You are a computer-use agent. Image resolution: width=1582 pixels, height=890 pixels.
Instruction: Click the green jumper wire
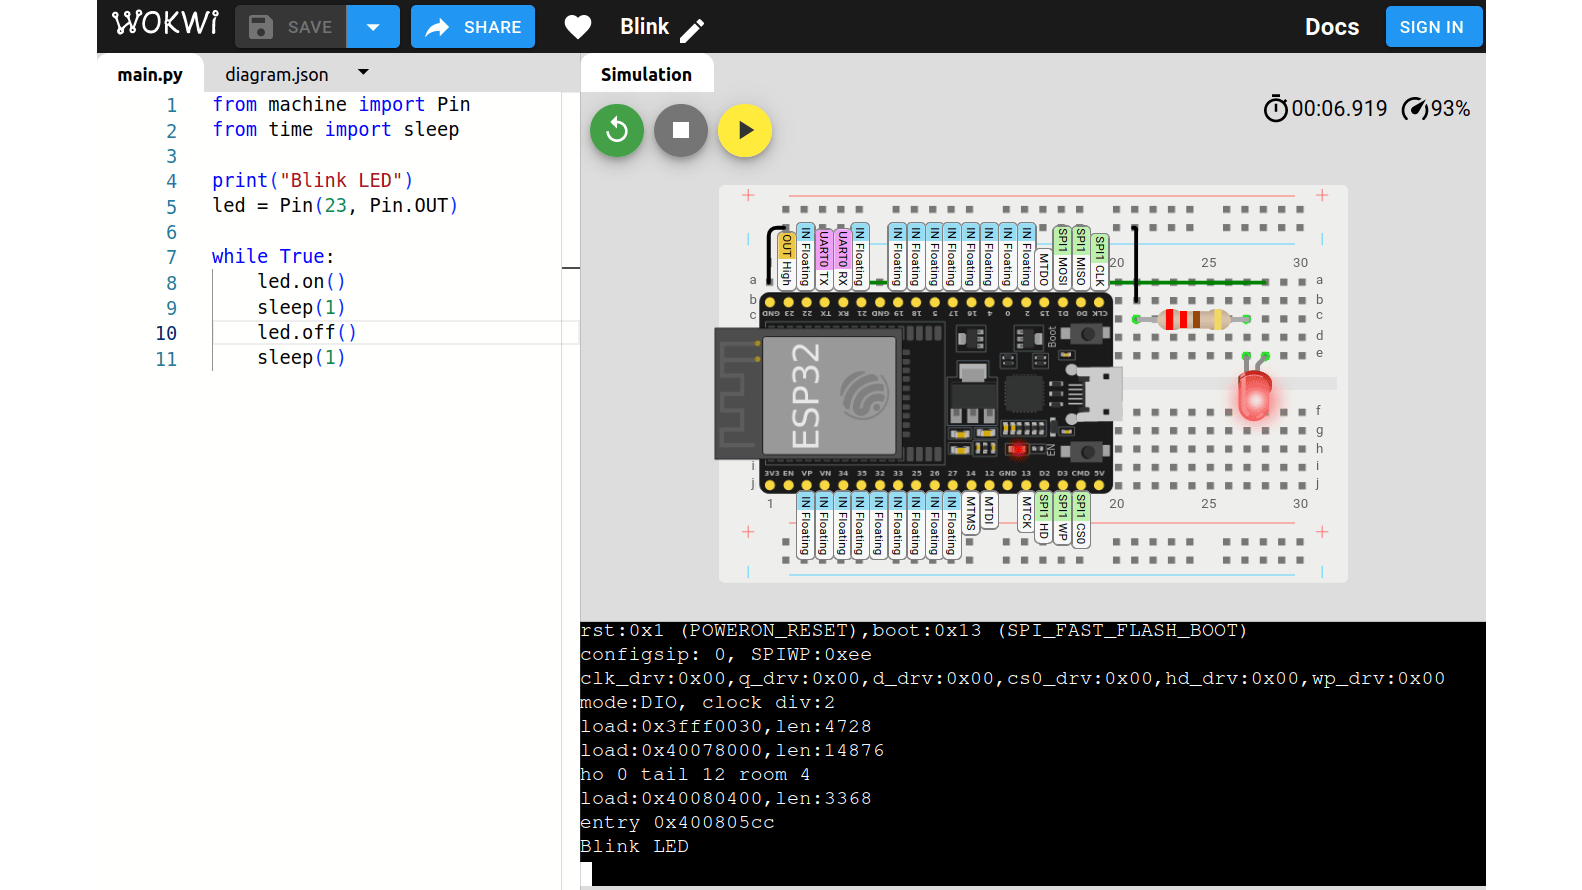click(x=1188, y=283)
